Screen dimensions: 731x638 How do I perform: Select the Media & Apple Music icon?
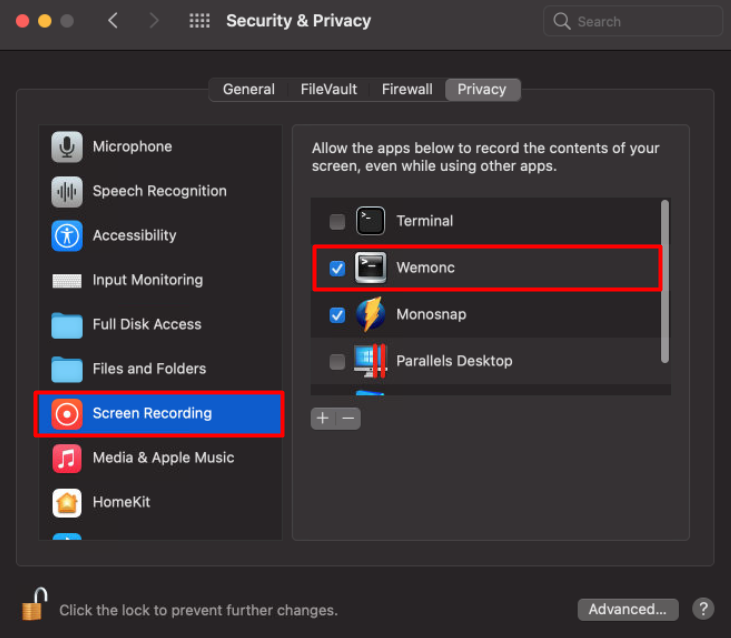tap(67, 458)
